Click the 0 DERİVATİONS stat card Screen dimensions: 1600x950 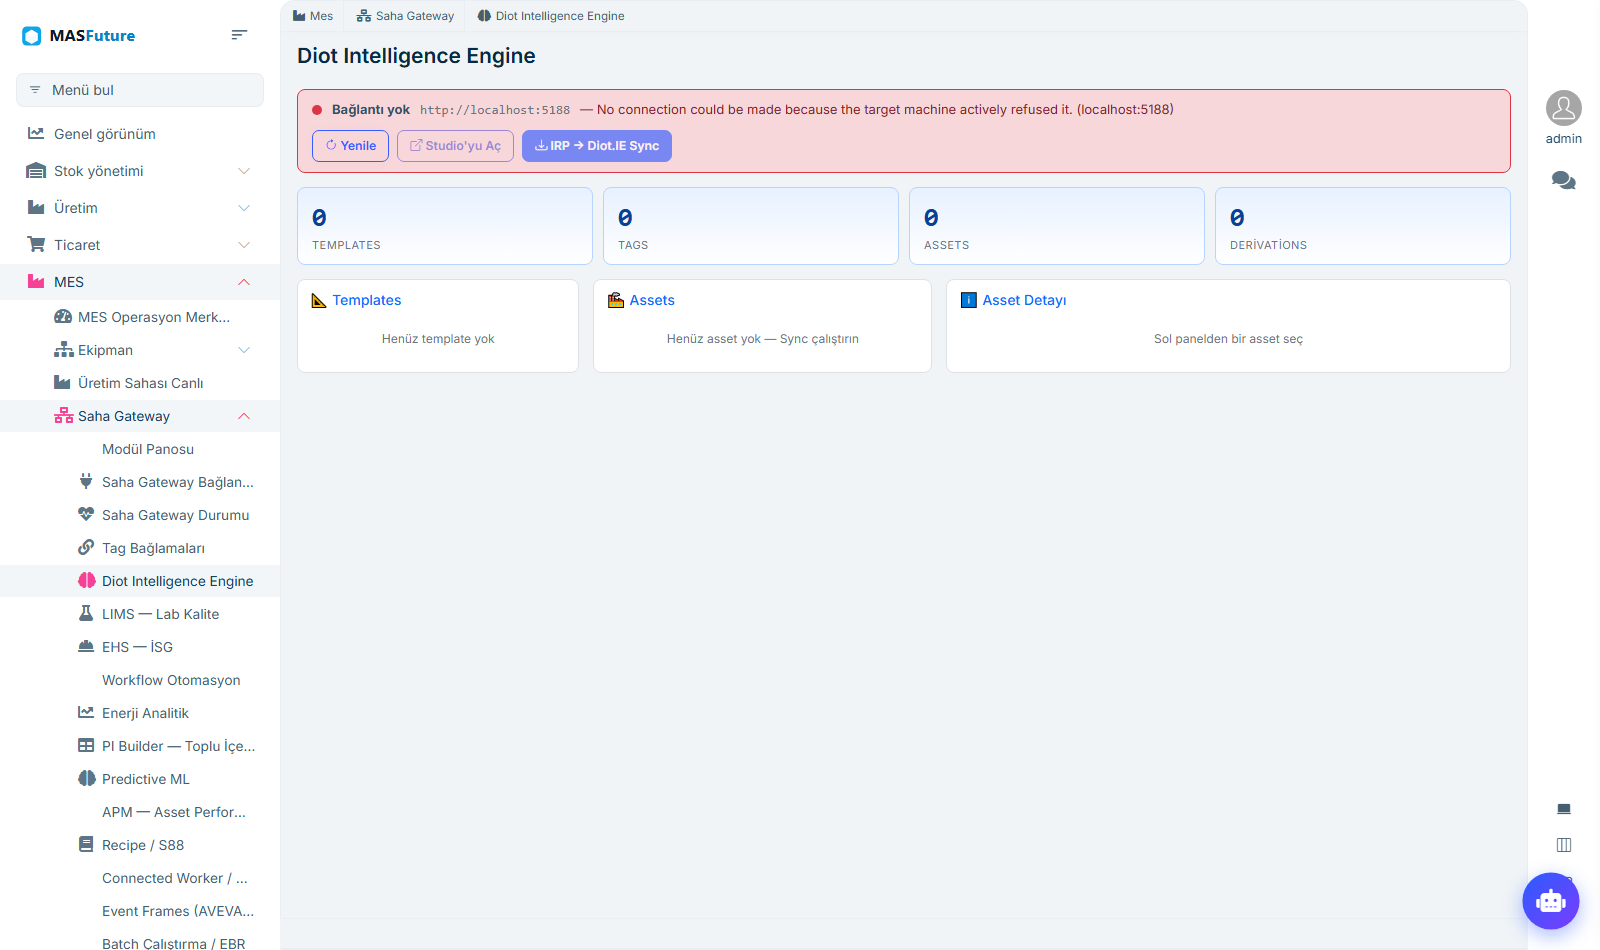tap(1363, 226)
